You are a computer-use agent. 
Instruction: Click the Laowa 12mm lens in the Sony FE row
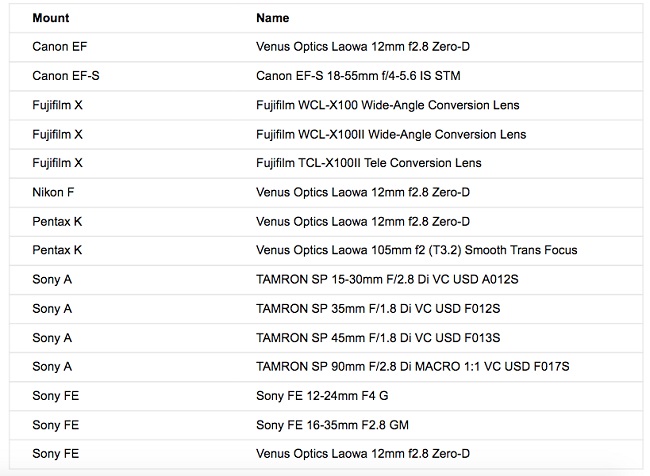363,454
